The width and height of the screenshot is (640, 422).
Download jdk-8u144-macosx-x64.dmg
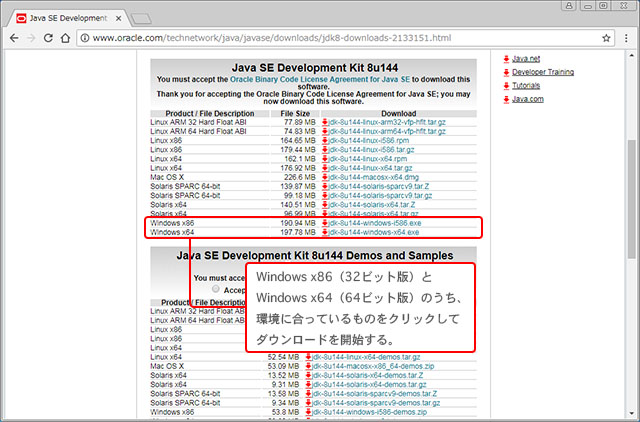[x=373, y=177]
